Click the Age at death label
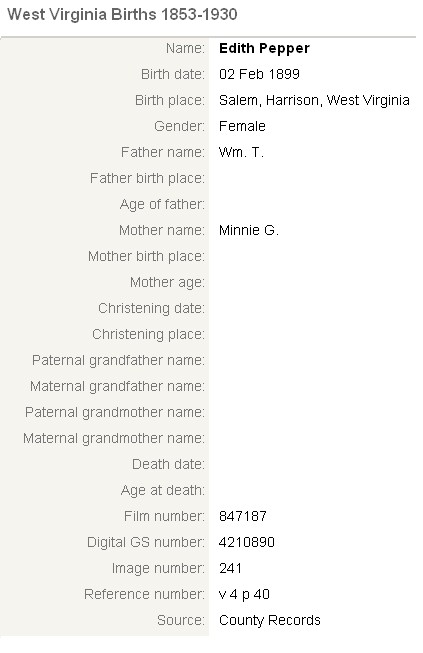This screenshot has height=653, width=423. pos(163,490)
